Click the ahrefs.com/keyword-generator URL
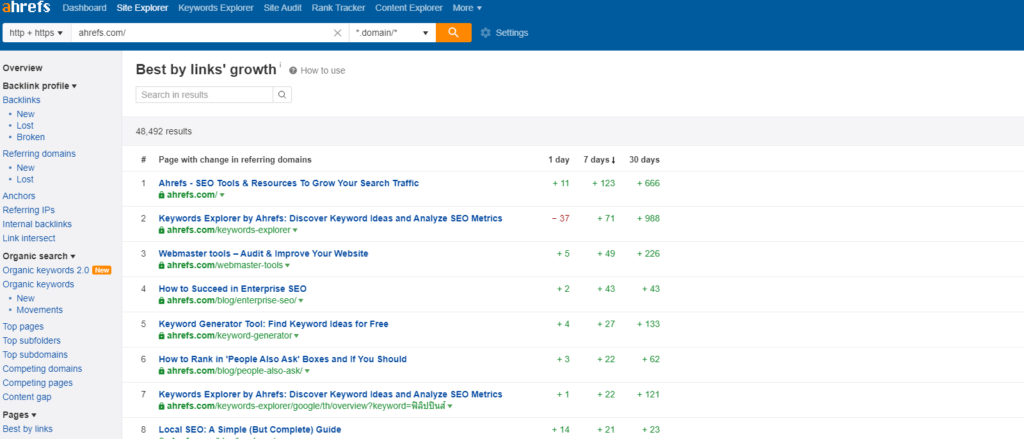This screenshot has width=1024, height=439. tap(229, 336)
